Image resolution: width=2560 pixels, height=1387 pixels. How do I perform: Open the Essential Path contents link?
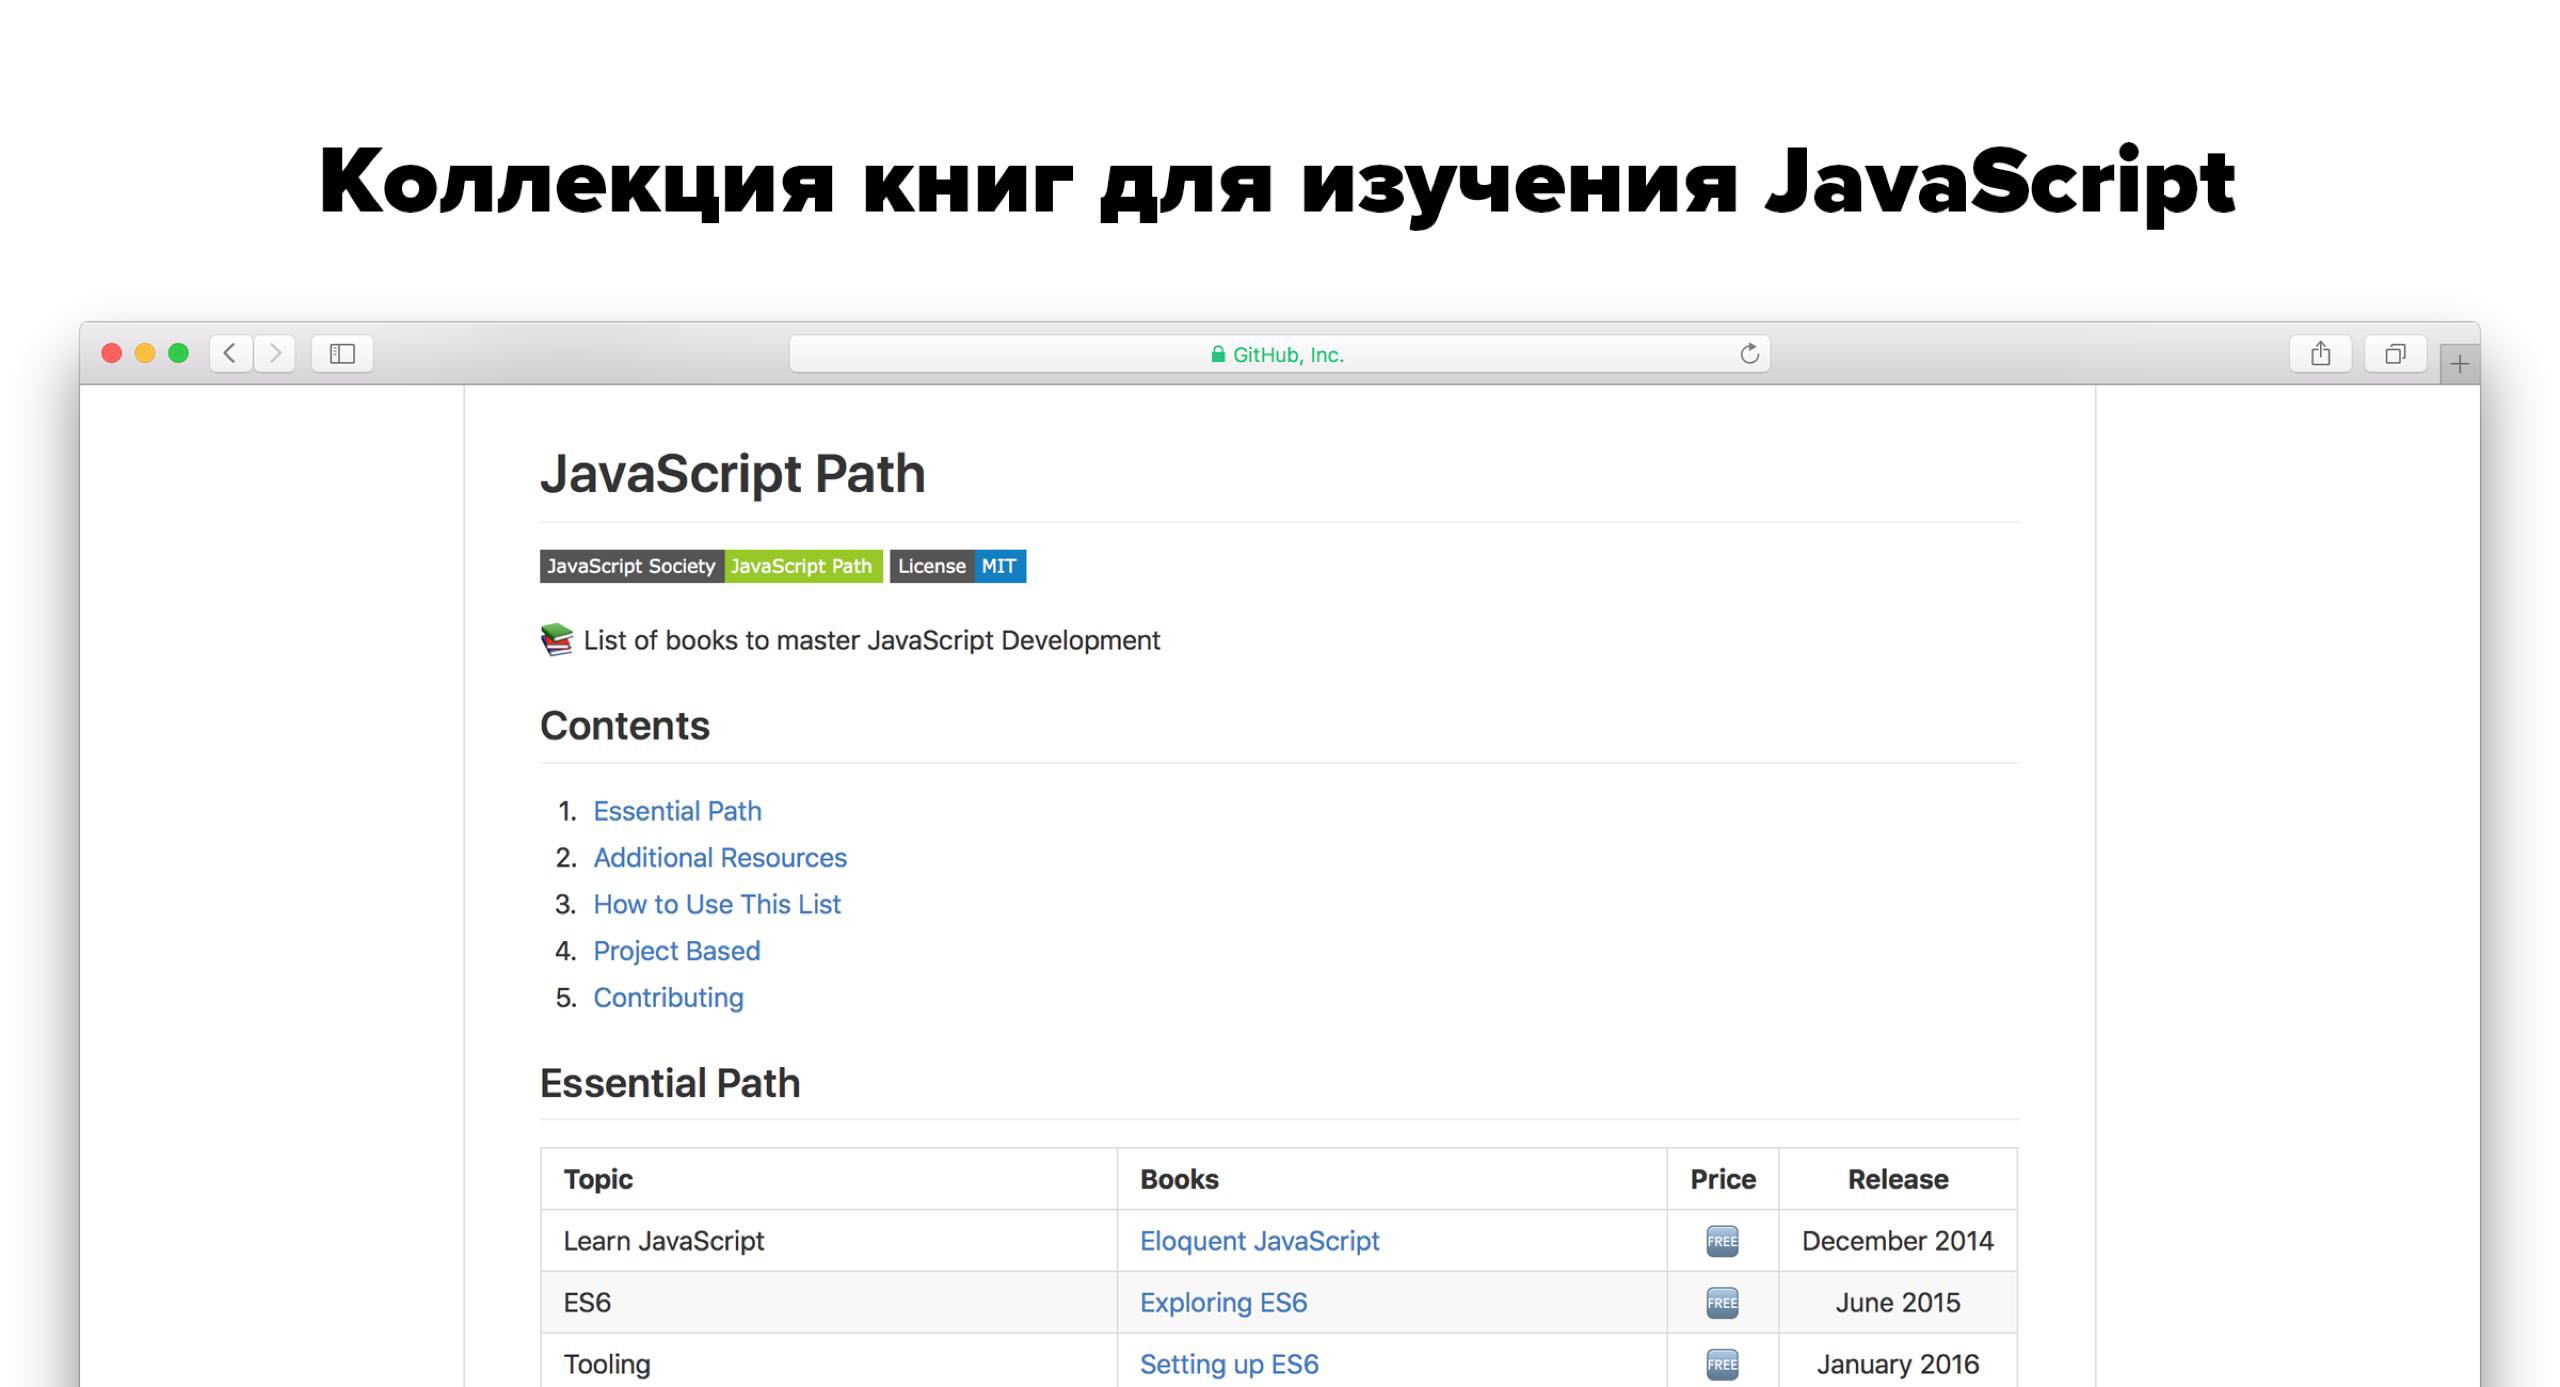pyautogui.click(x=677, y=811)
